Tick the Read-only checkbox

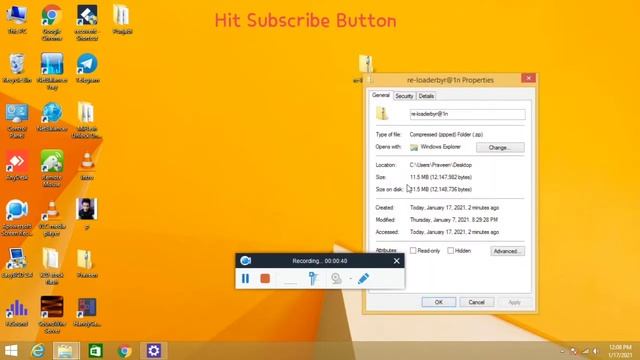[413, 251]
